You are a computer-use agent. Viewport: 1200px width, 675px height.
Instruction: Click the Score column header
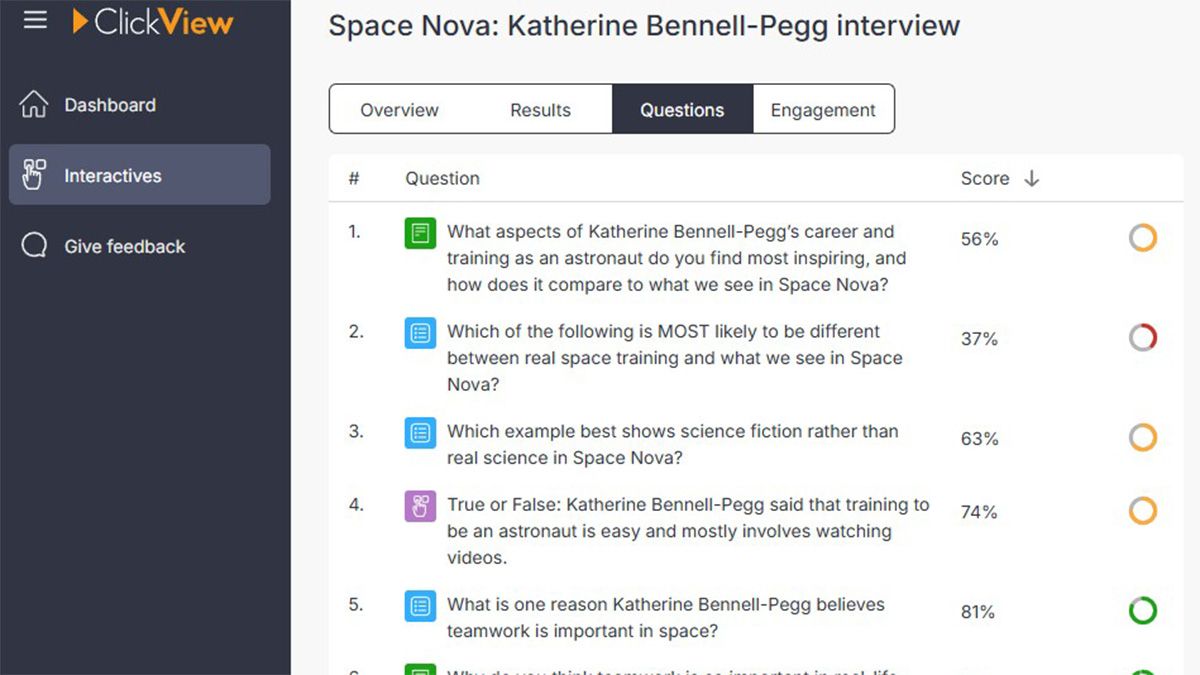(984, 178)
